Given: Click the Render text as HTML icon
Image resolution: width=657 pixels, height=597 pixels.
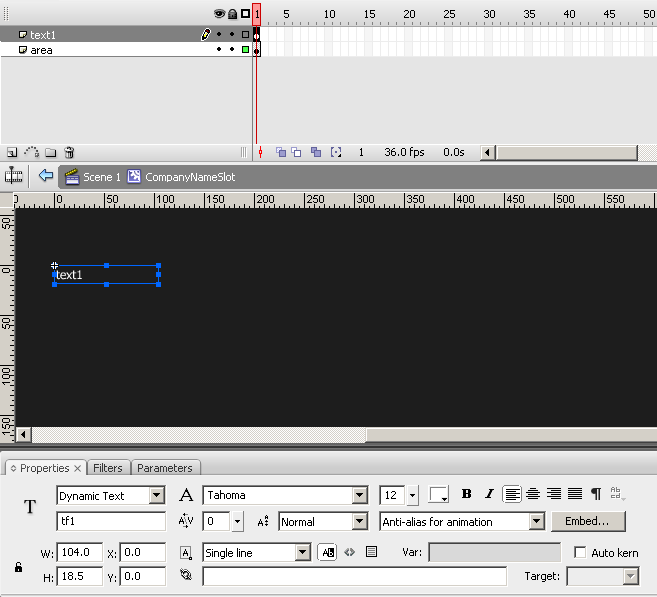Looking at the screenshot, I should pos(349,551).
